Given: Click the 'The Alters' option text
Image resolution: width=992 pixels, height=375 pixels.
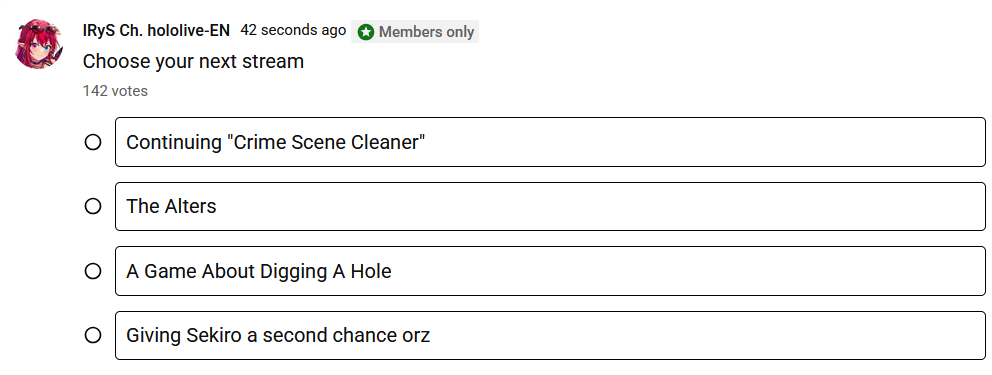Looking at the screenshot, I should [x=171, y=206].
